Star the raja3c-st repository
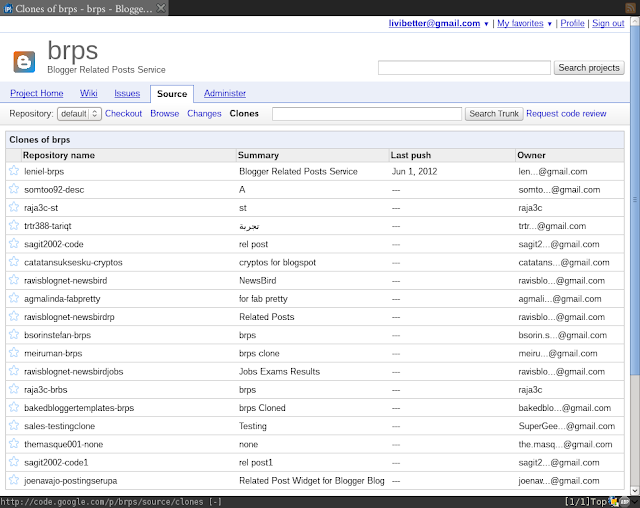Image resolution: width=640 pixels, height=508 pixels. click(x=14, y=207)
